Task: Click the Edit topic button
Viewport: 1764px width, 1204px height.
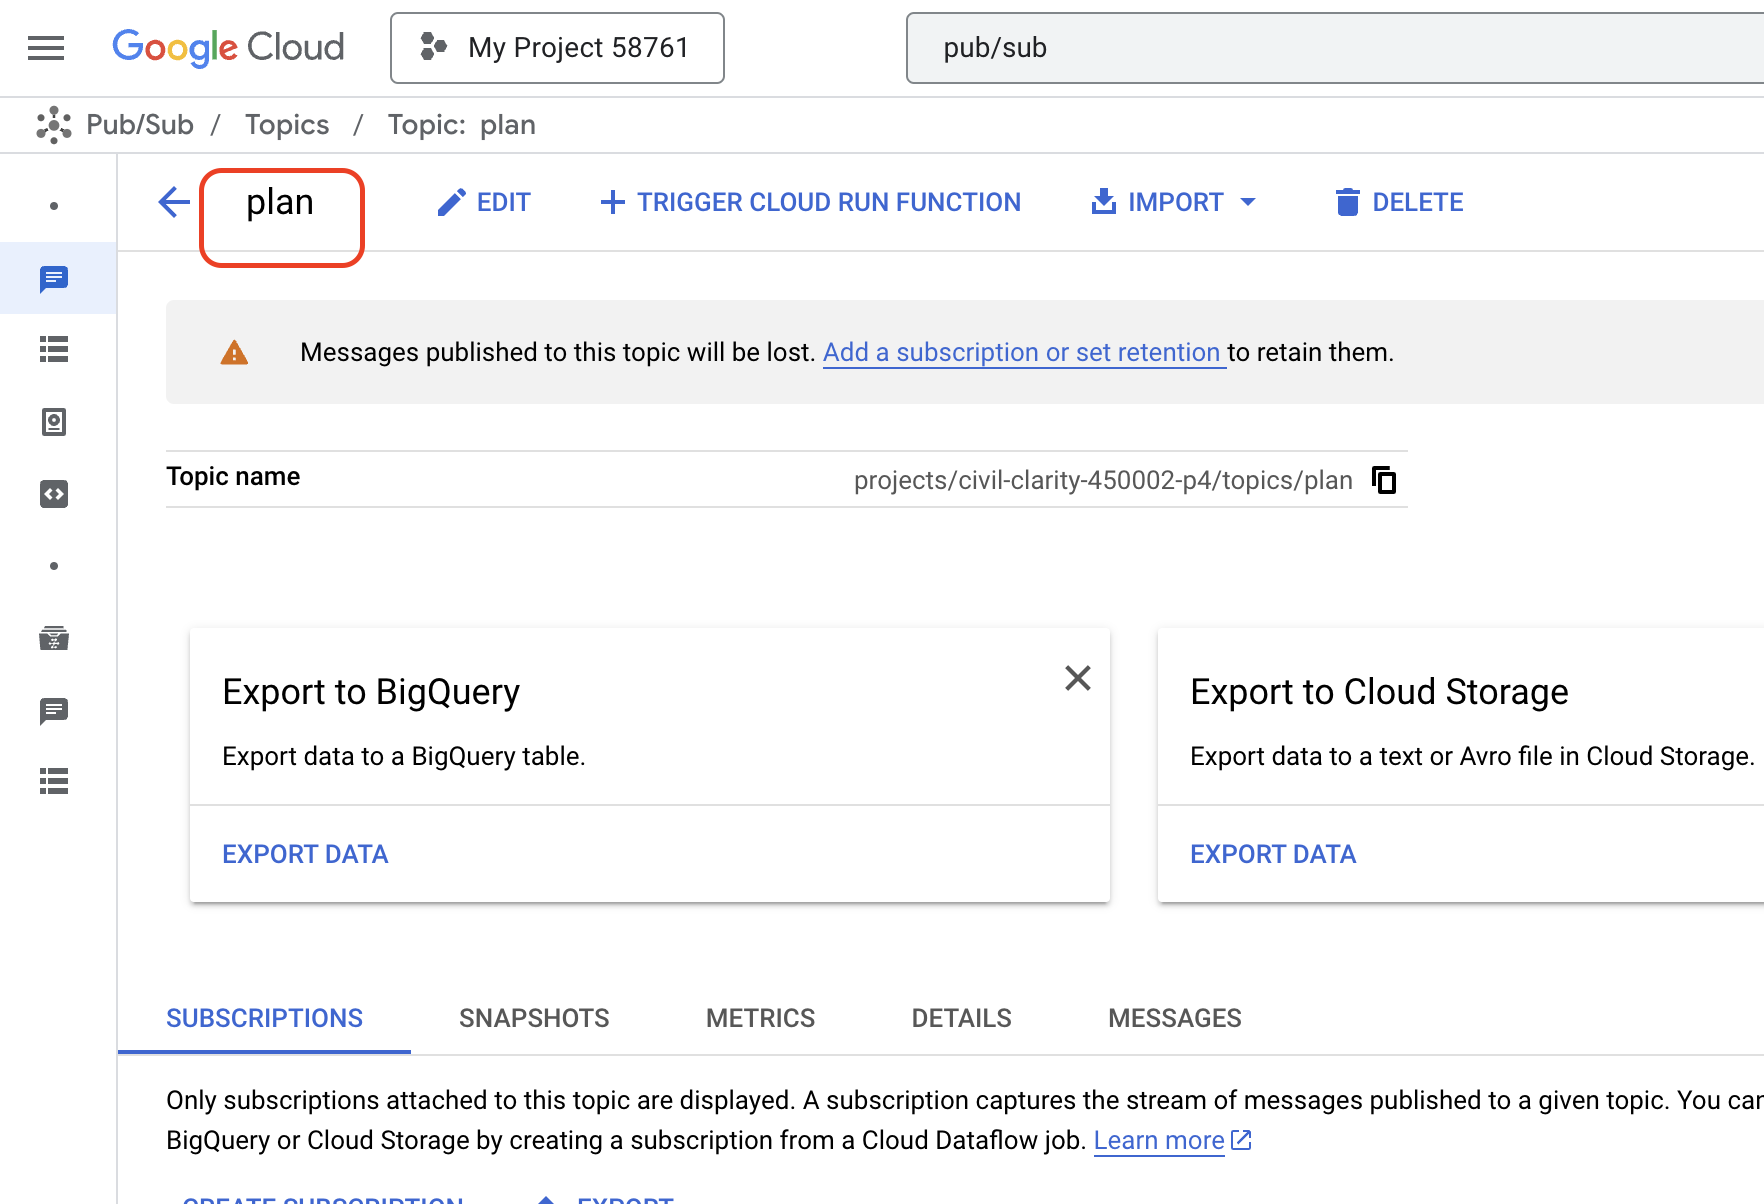Action: point(484,202)
